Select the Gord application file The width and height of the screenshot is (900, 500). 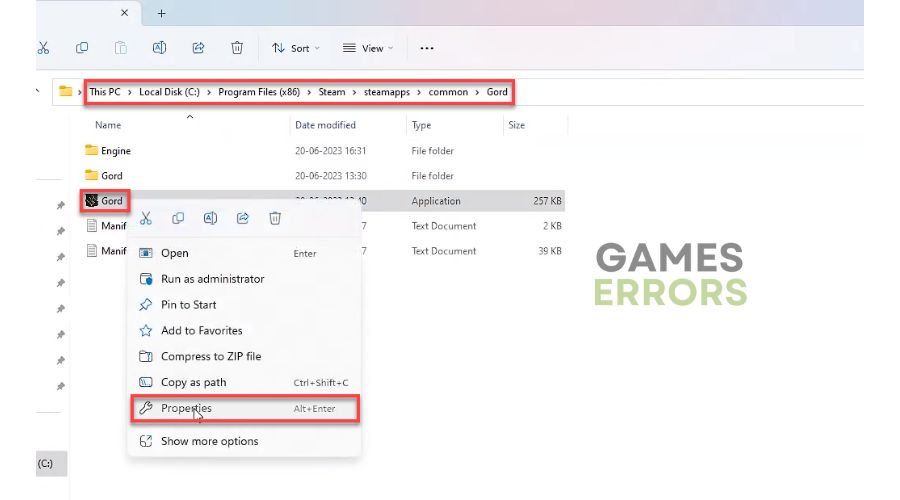[112, 201]
